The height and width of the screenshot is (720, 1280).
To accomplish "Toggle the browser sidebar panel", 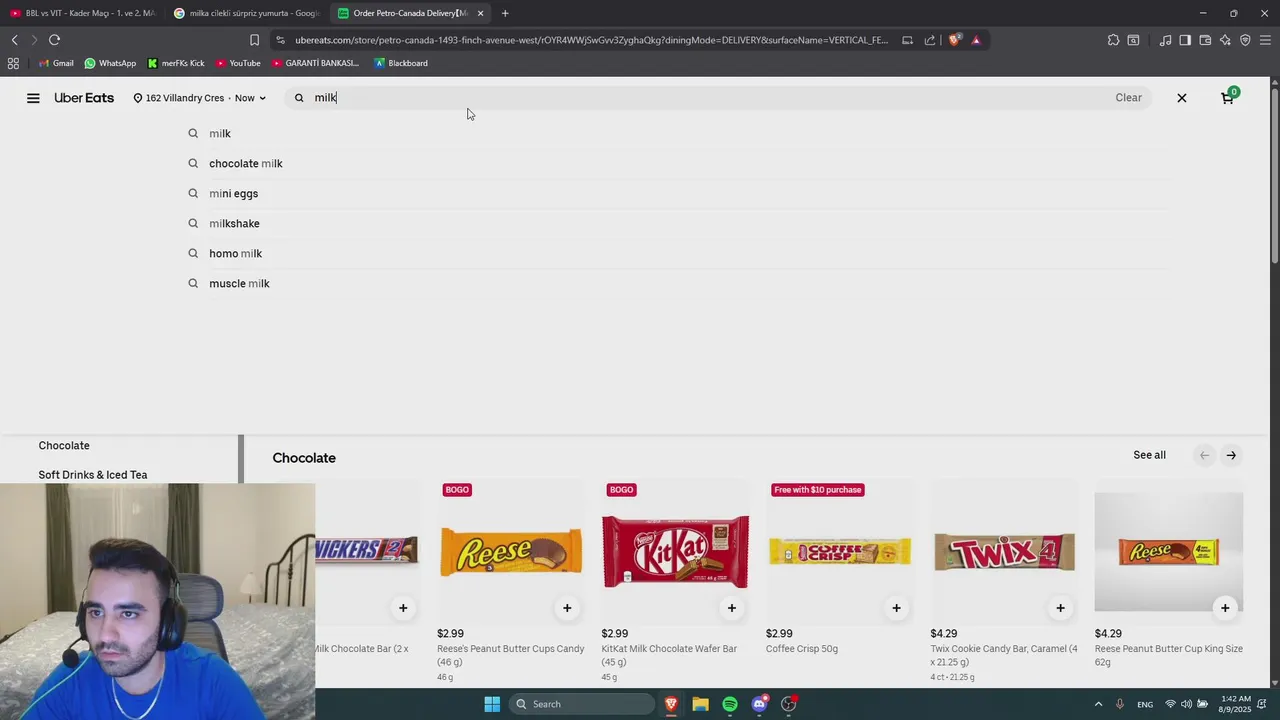I will coord(1185,40).
